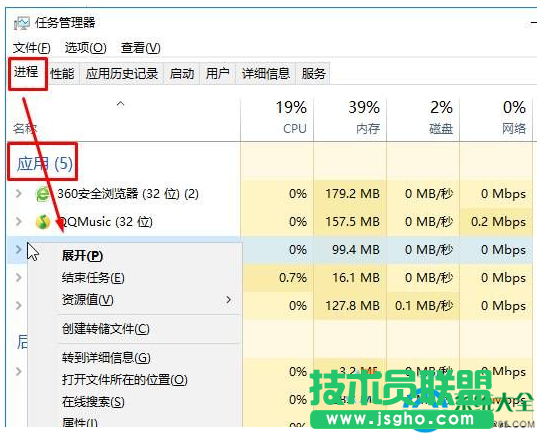Open the 选项(O) menu
Image resolution: width=537 pixels, height=435 pixels.
point(86,48)
